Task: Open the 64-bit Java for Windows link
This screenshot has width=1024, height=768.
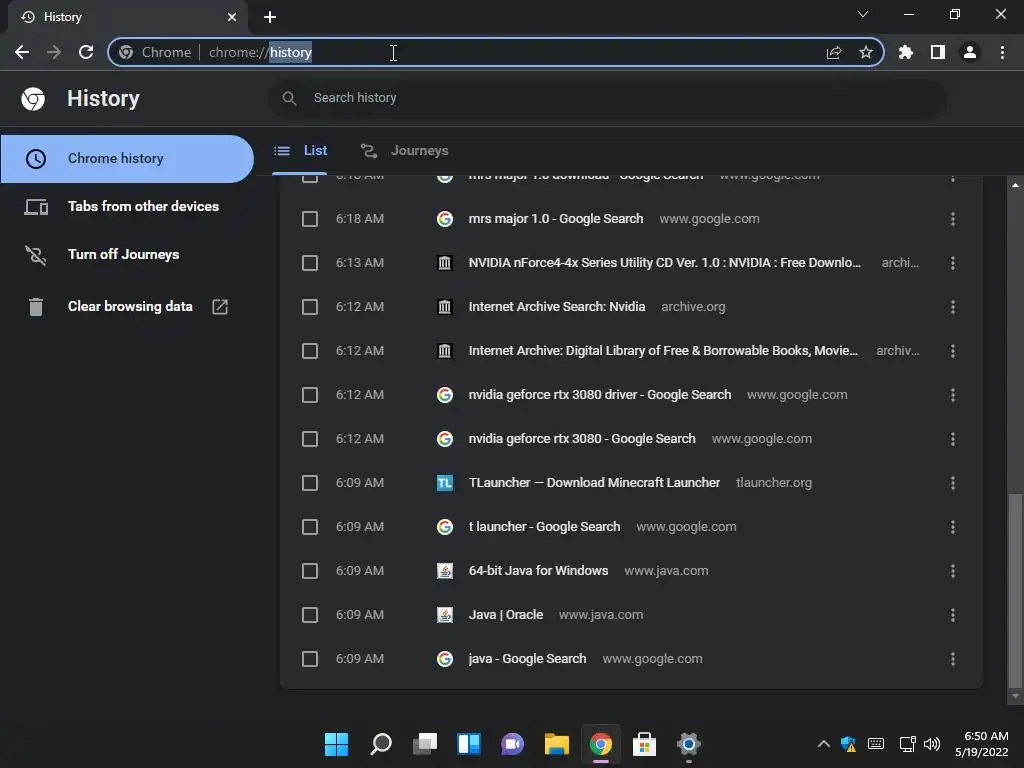Action: 538,571
